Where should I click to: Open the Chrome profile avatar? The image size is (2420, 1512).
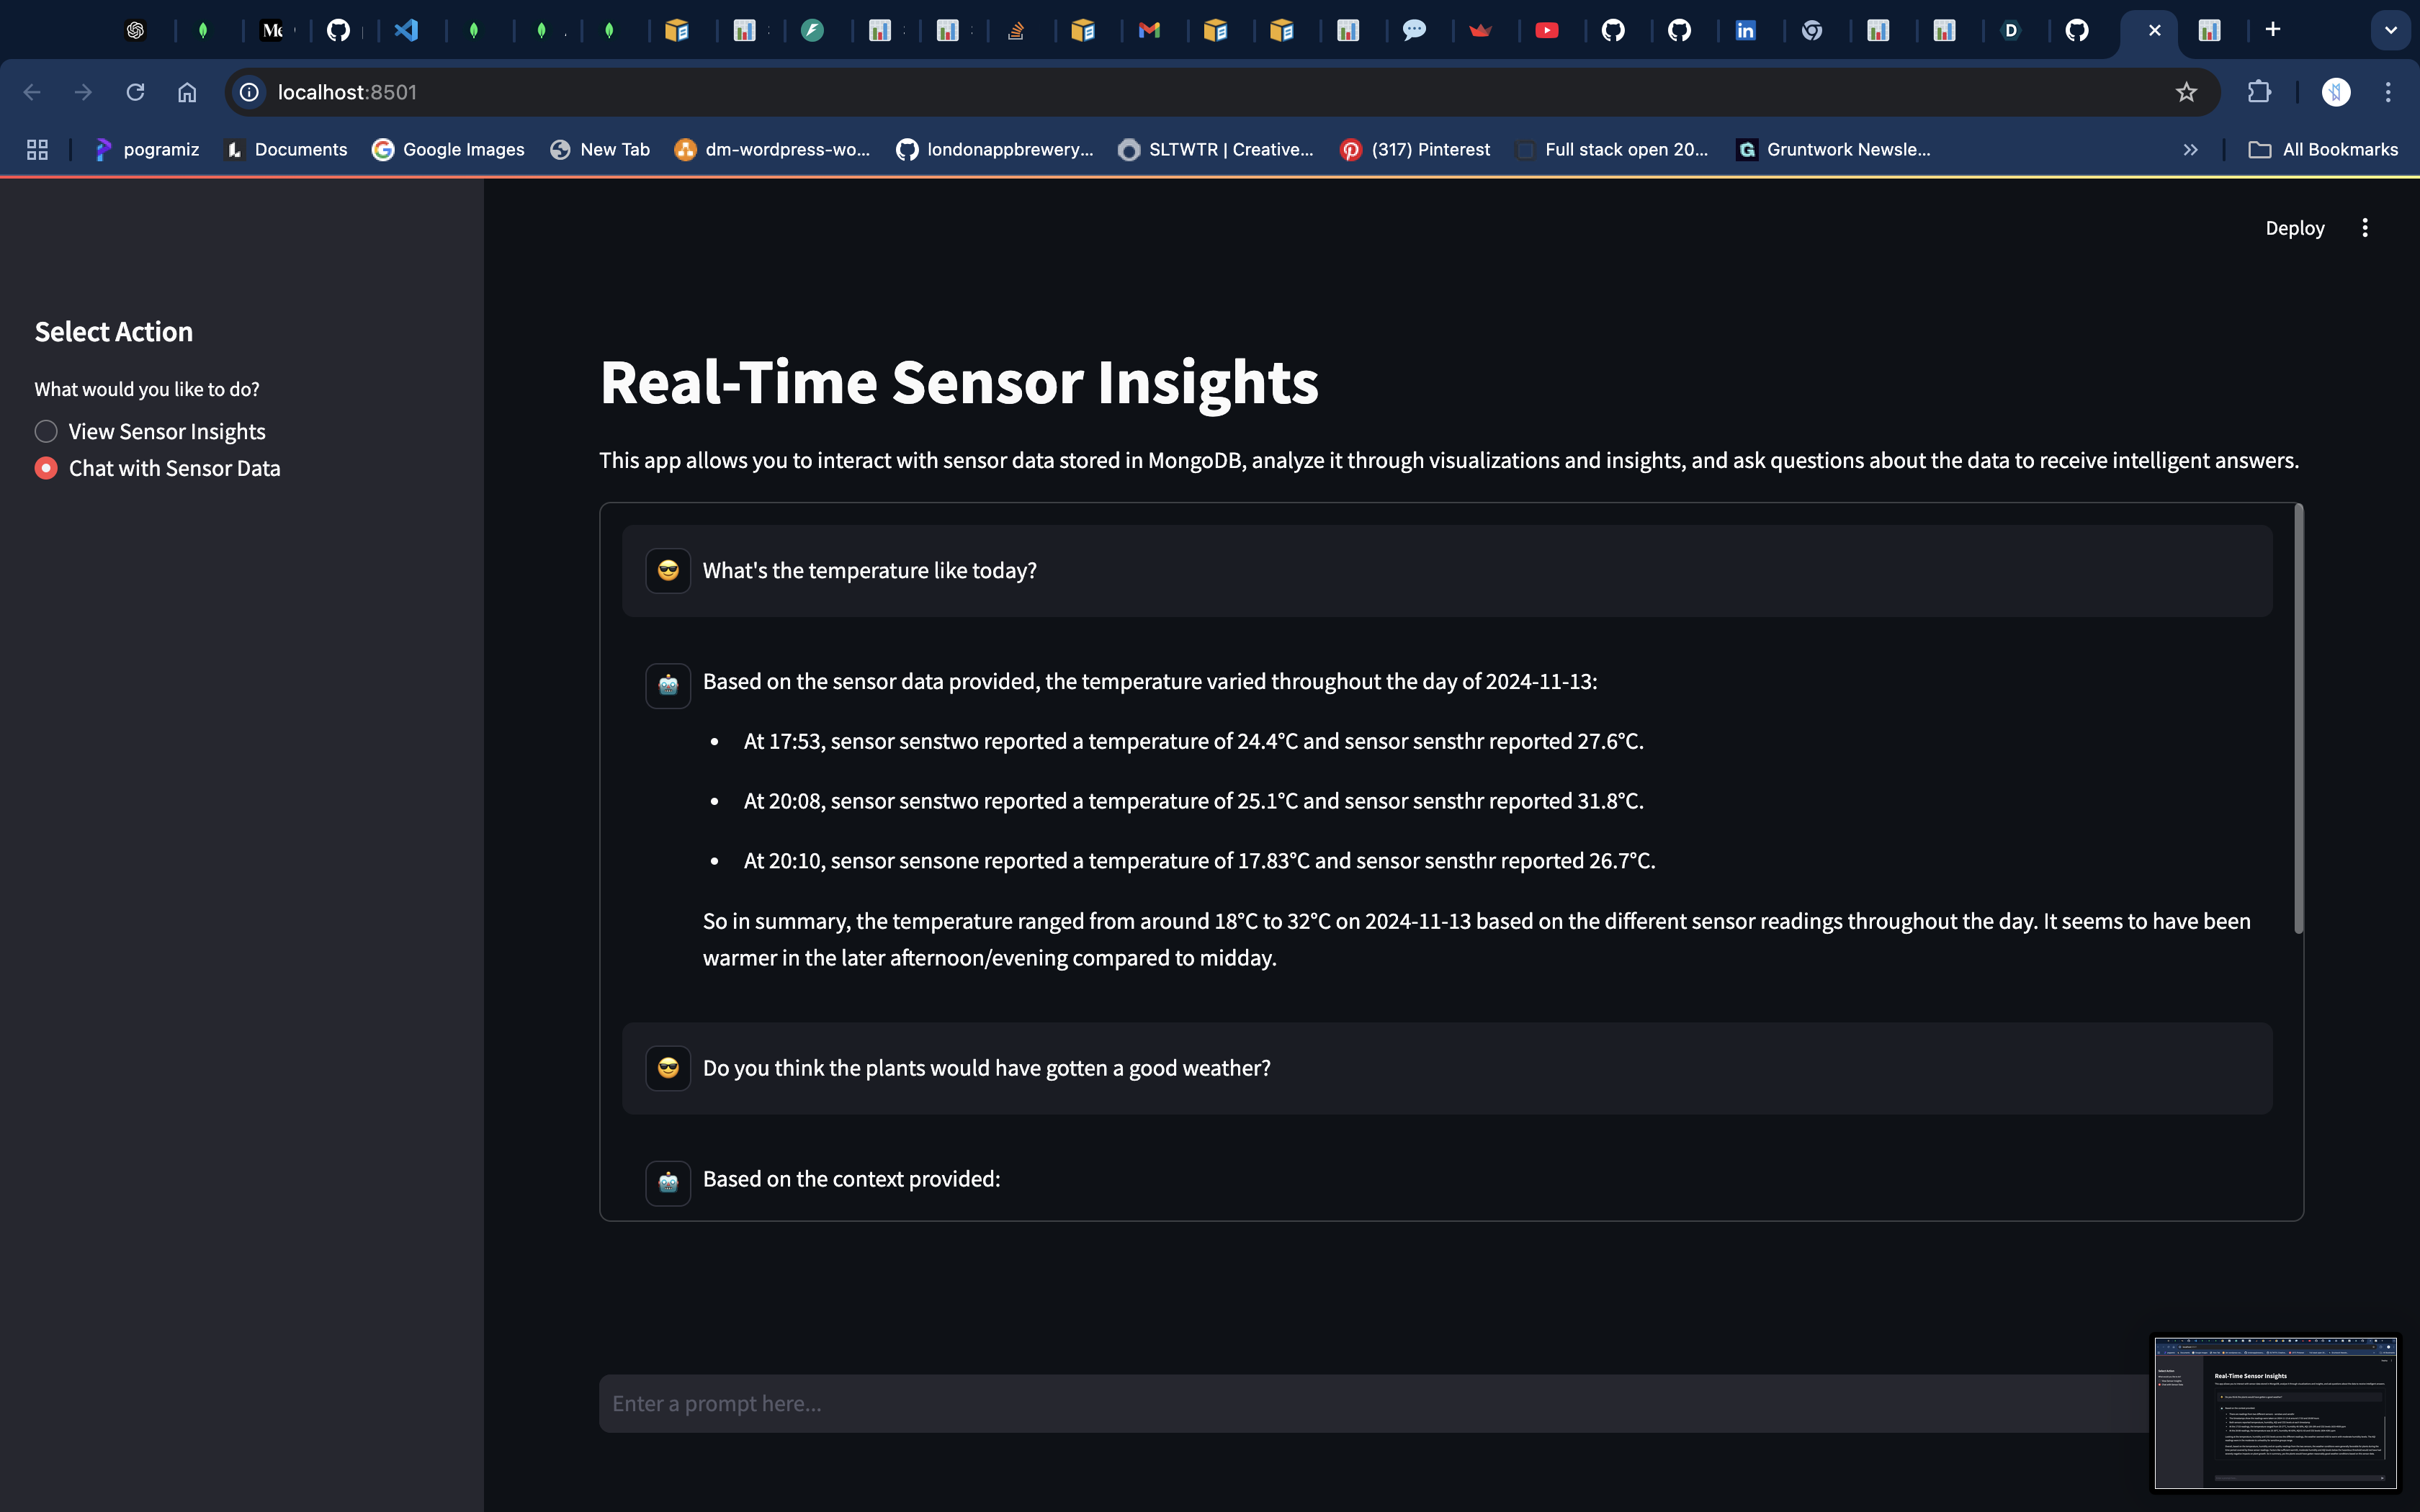[x=2336, y=92]
